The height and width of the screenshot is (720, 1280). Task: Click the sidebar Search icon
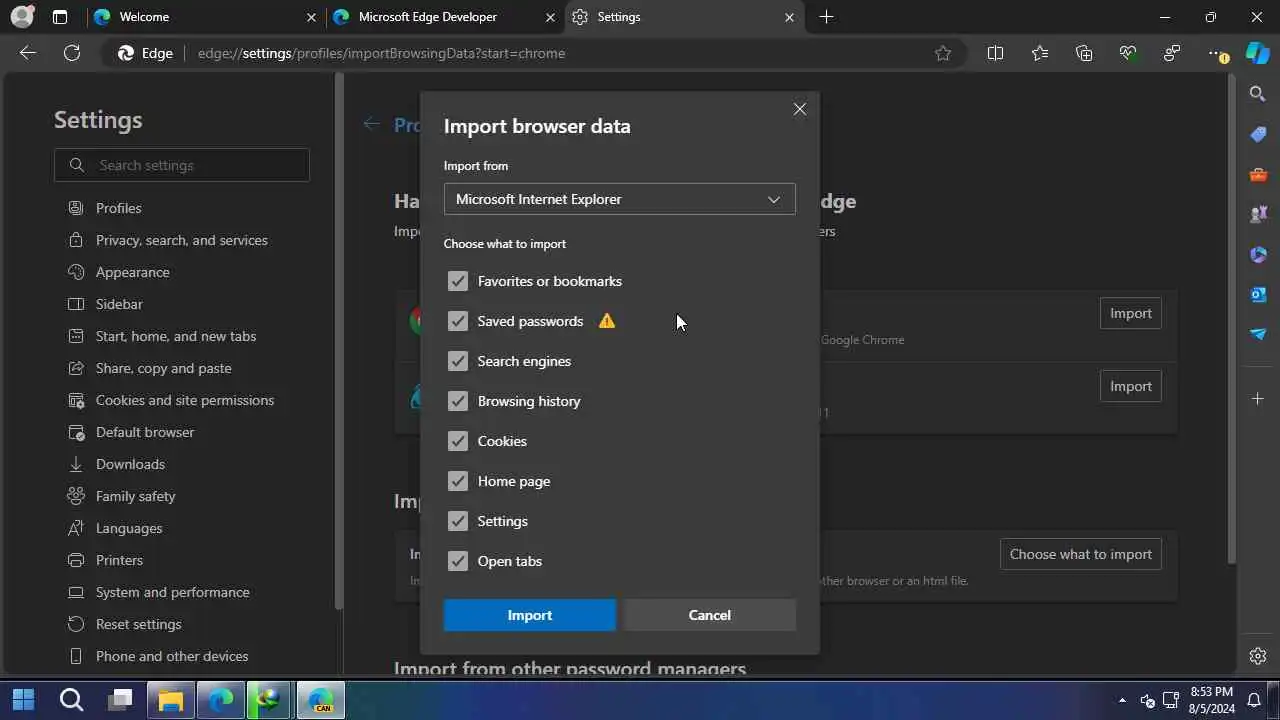click(x=1258, y=94)
